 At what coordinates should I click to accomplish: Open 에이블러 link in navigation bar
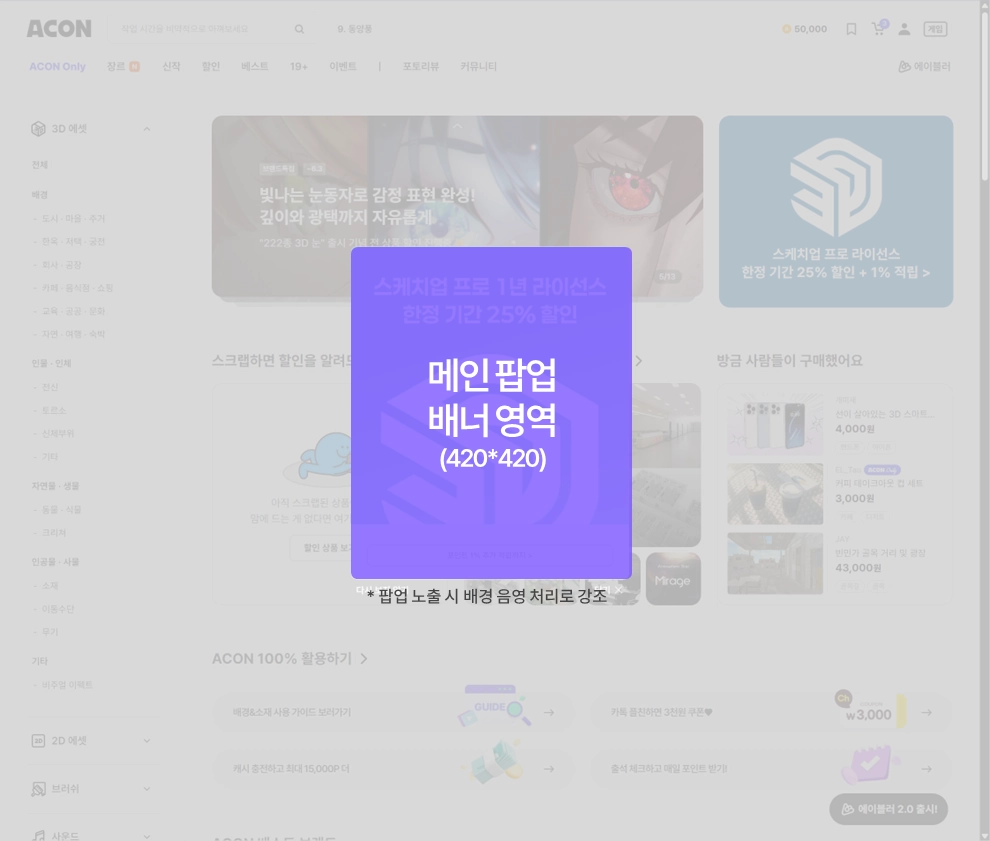click(x=924, y=66)
